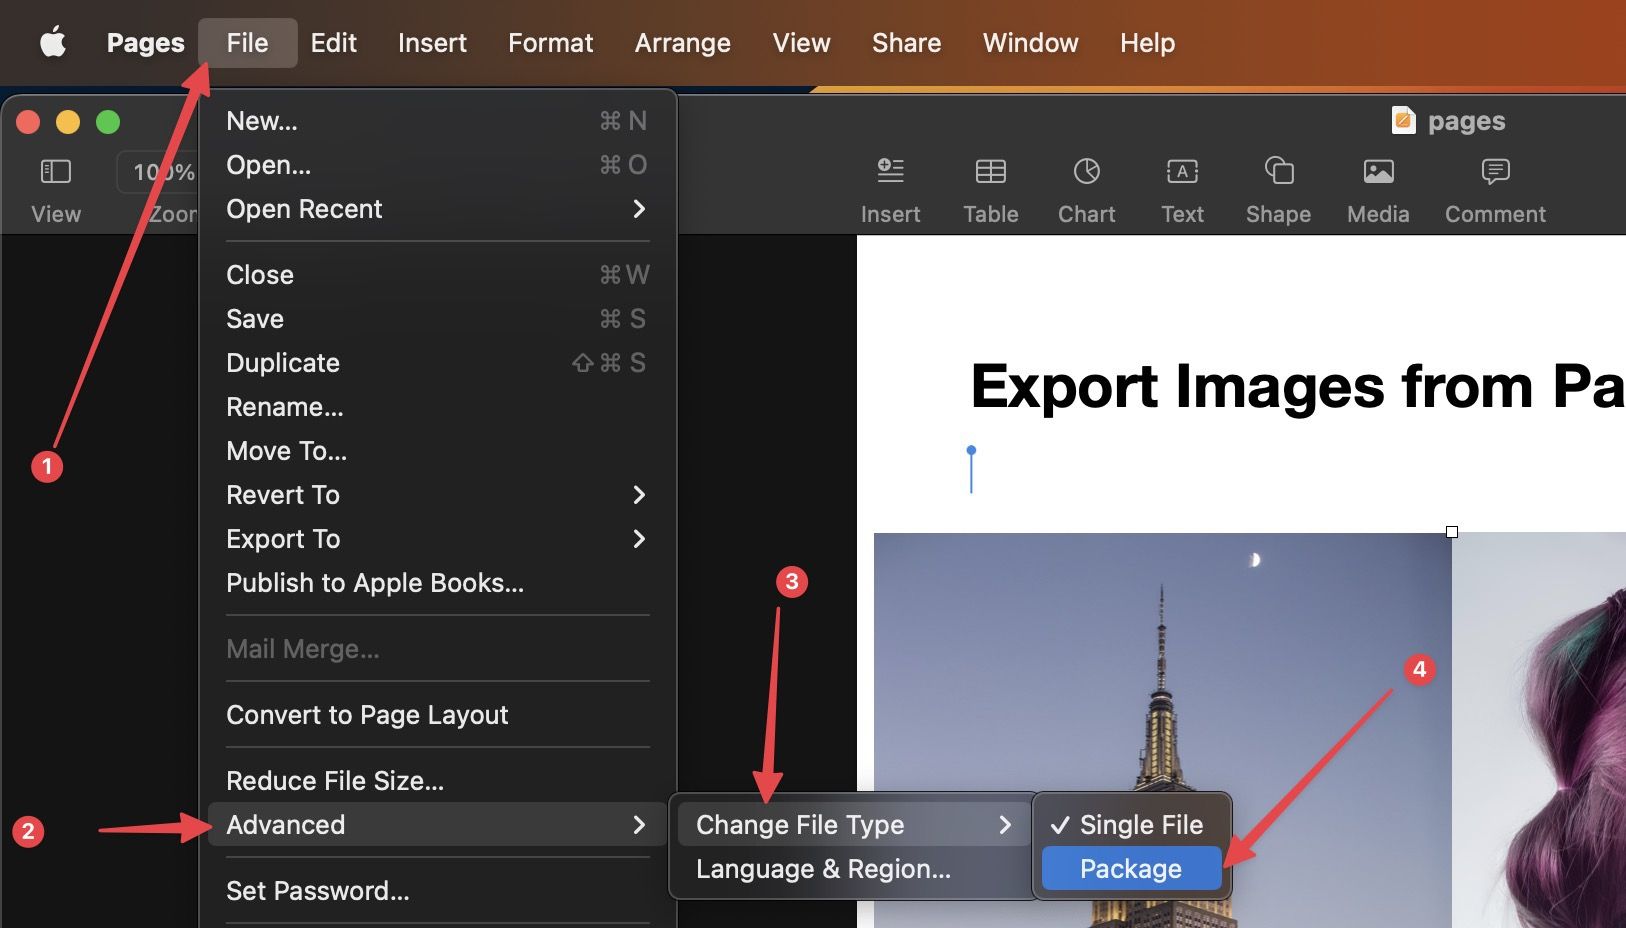Viewport: 1626px width, 928px height.
Task: Click the Comment toolbar icon
Action: point(1495,172)
